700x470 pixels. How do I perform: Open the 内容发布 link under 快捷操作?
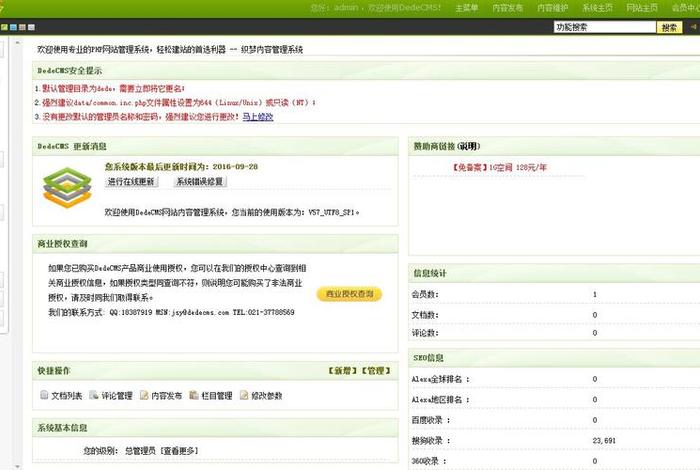click(167, 396)
